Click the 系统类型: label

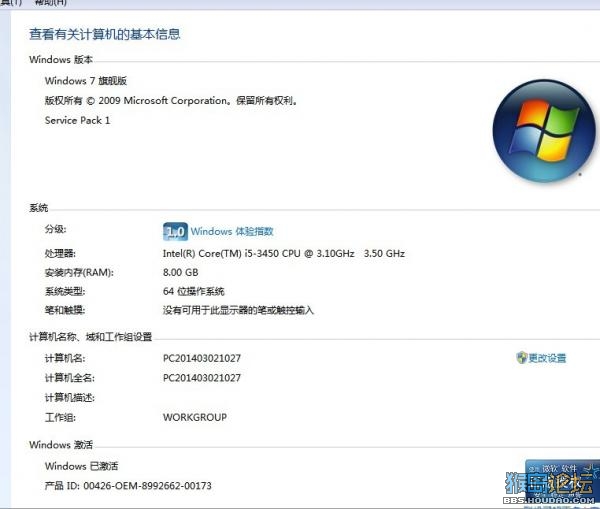point(65,292)
